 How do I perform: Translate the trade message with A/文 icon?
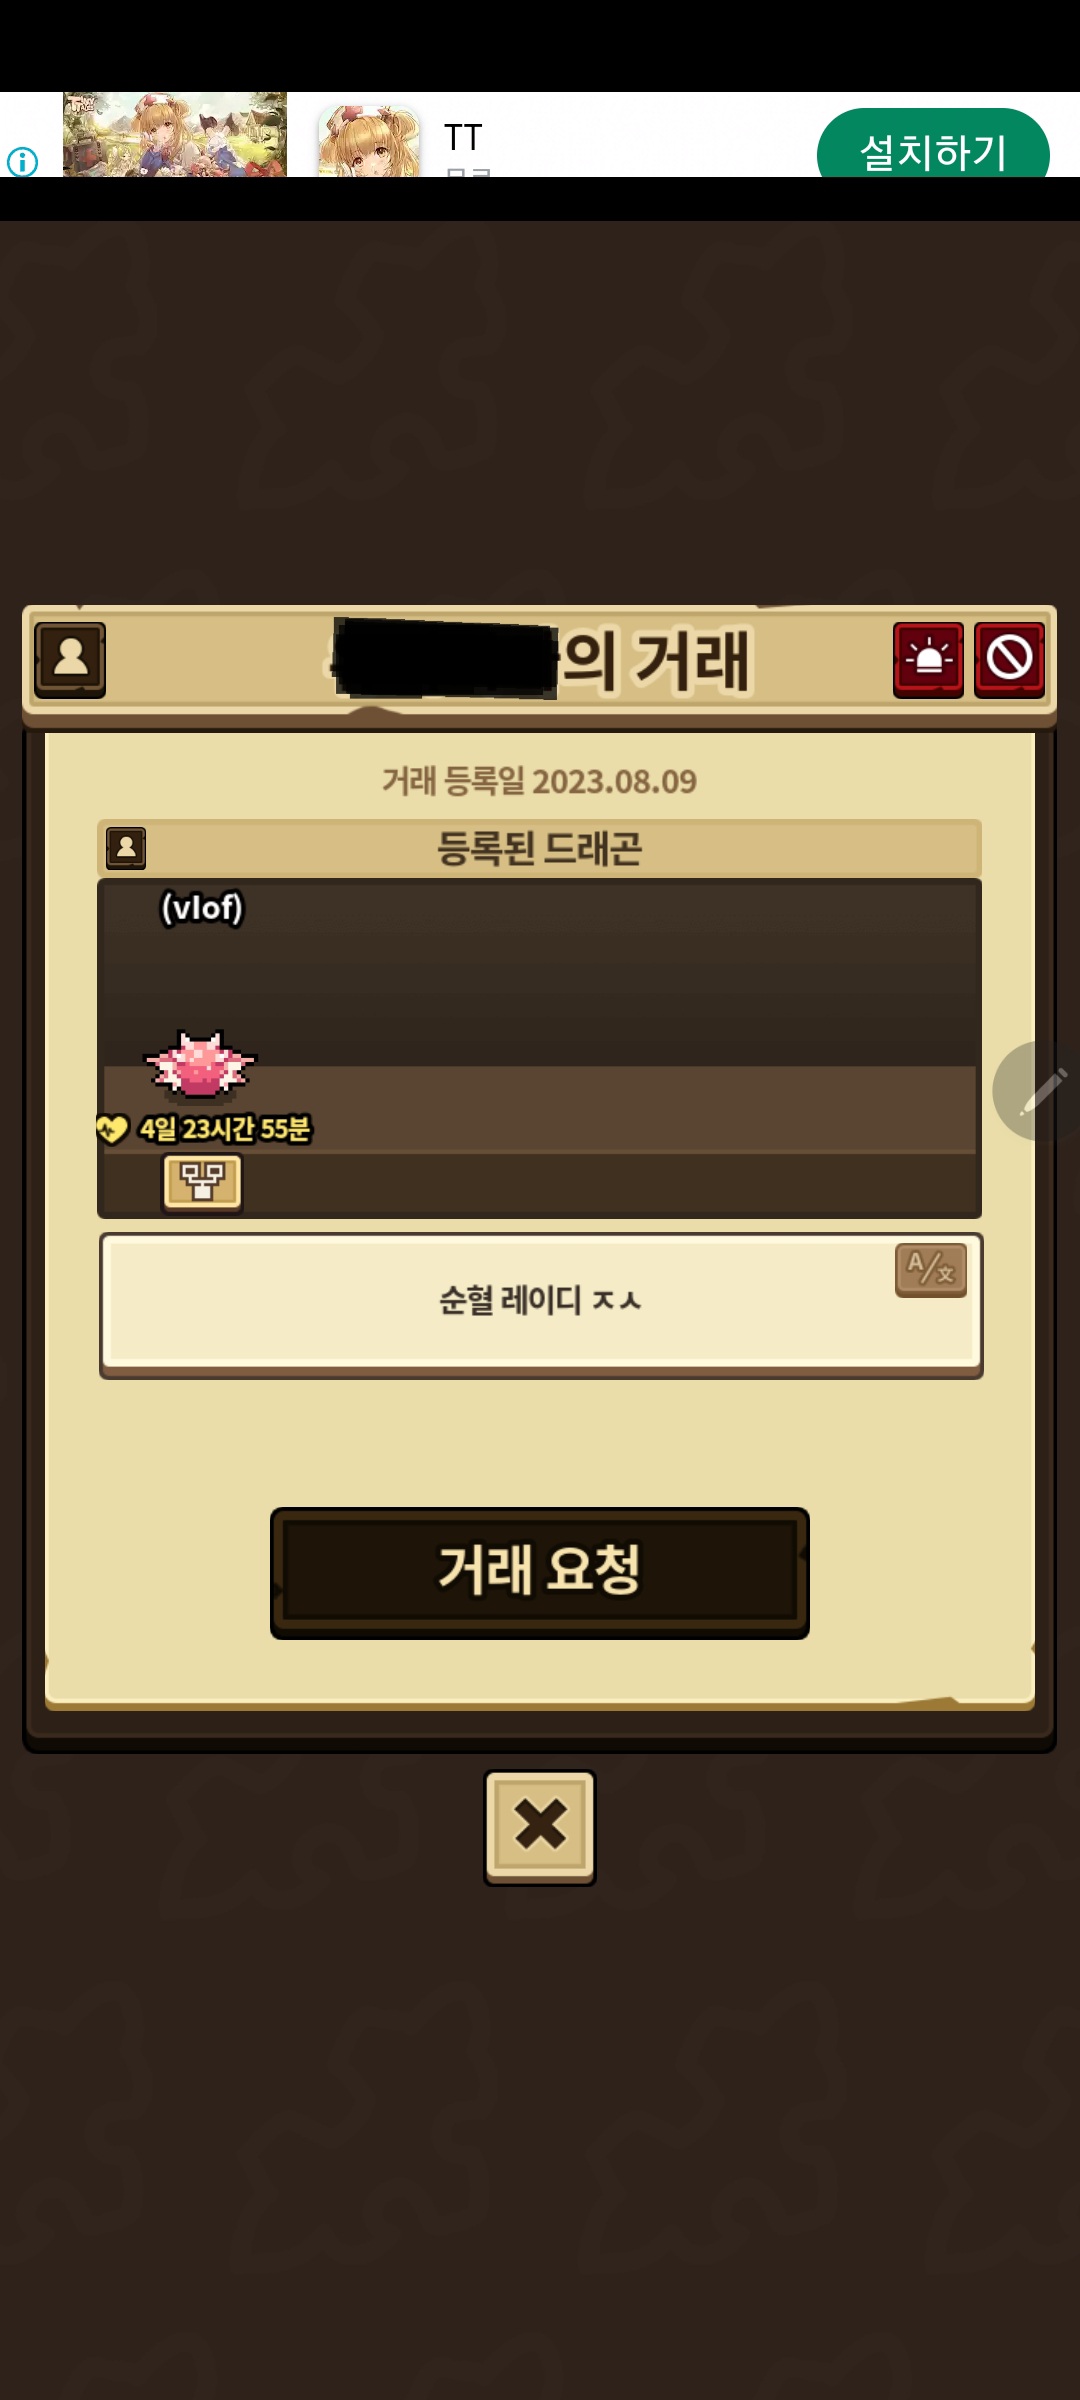point(931,1270)
